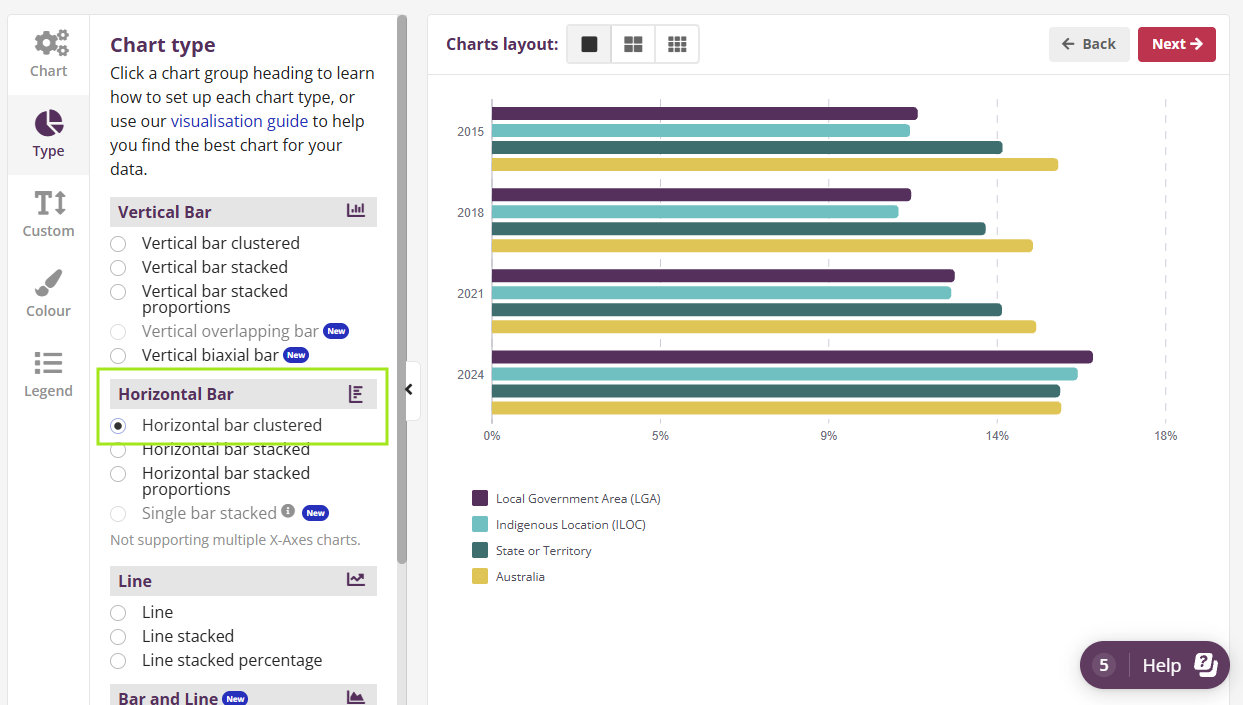Select Vertical bar clustered radio
The height and width of the screenshot is (705, 1243).
pos(118,243)
